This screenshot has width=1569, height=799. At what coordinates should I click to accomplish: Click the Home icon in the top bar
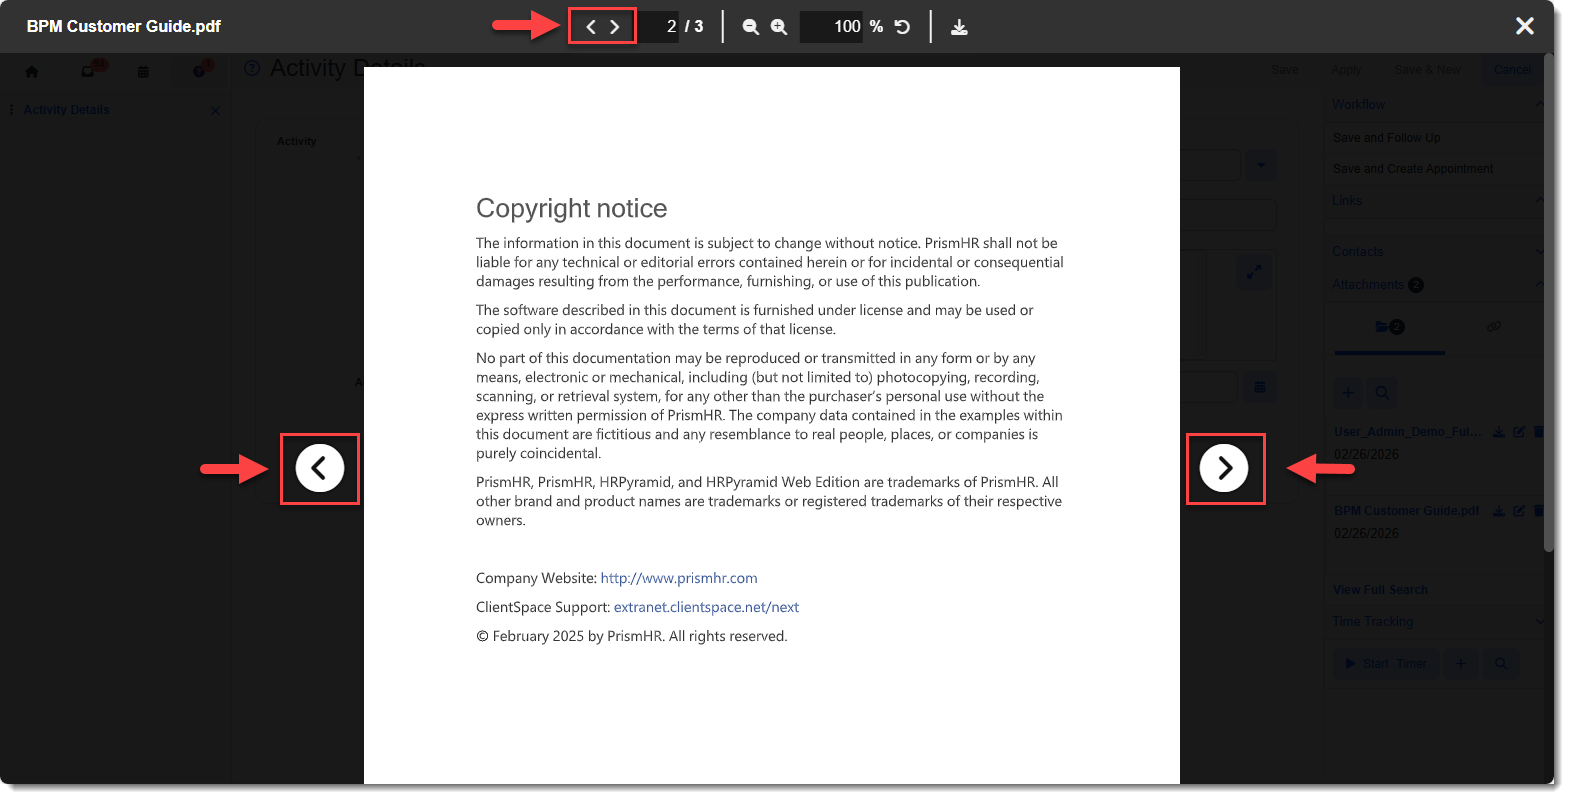tap(32, 71)
